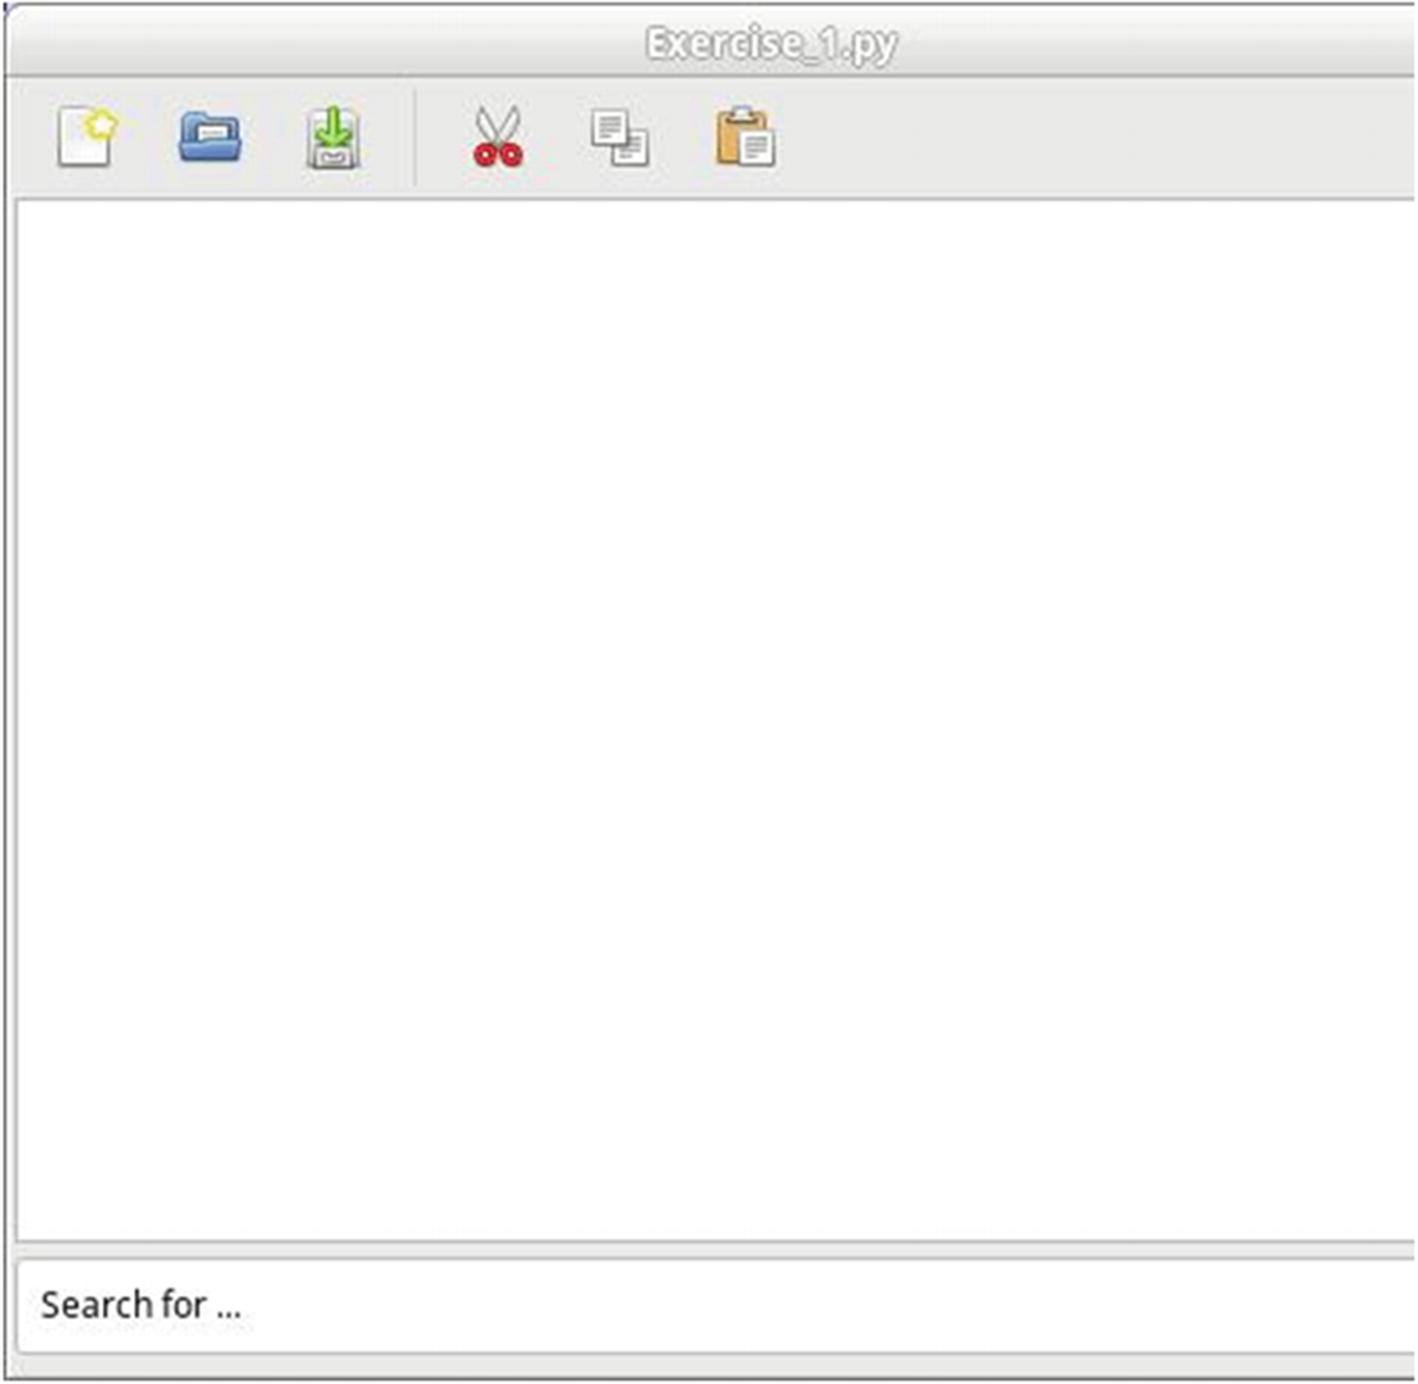Click the duplicate-pages copy icon
This screenshot has width=1418, height=1384.
click(620, 138)
